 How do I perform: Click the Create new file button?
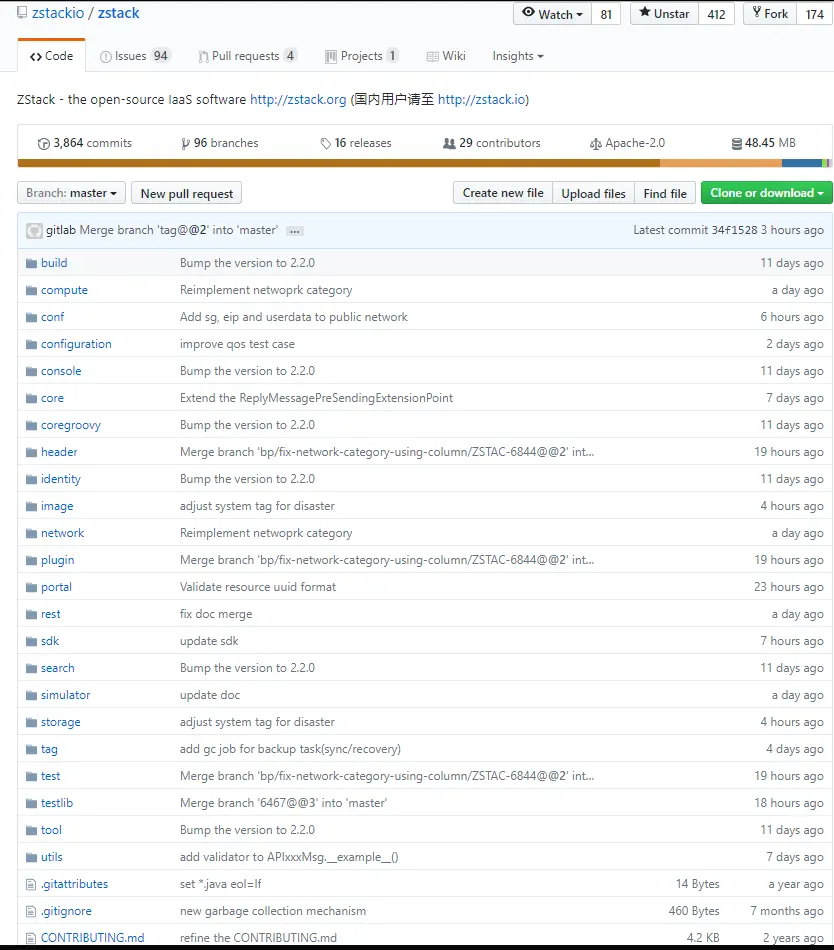(x=503, y=193)
